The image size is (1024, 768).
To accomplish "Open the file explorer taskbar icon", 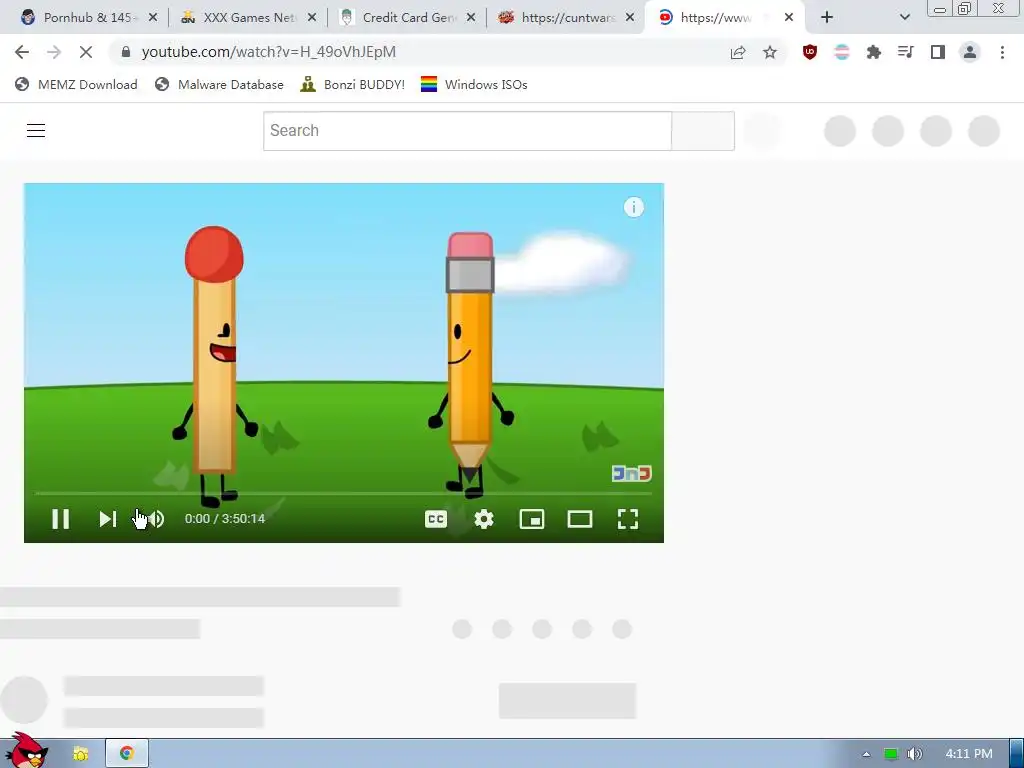I will point(80,754).
